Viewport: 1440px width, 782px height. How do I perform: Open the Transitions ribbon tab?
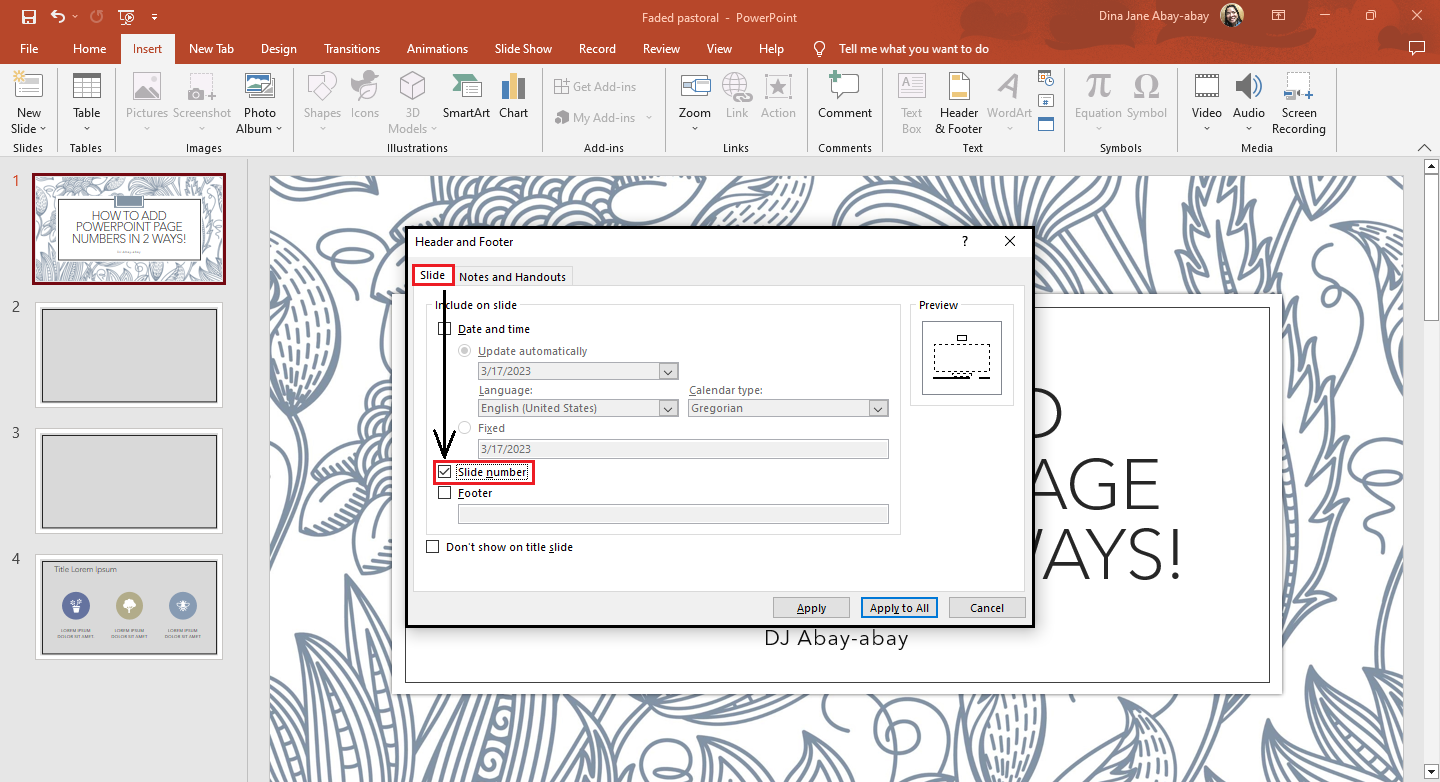[x=352, y=48]
